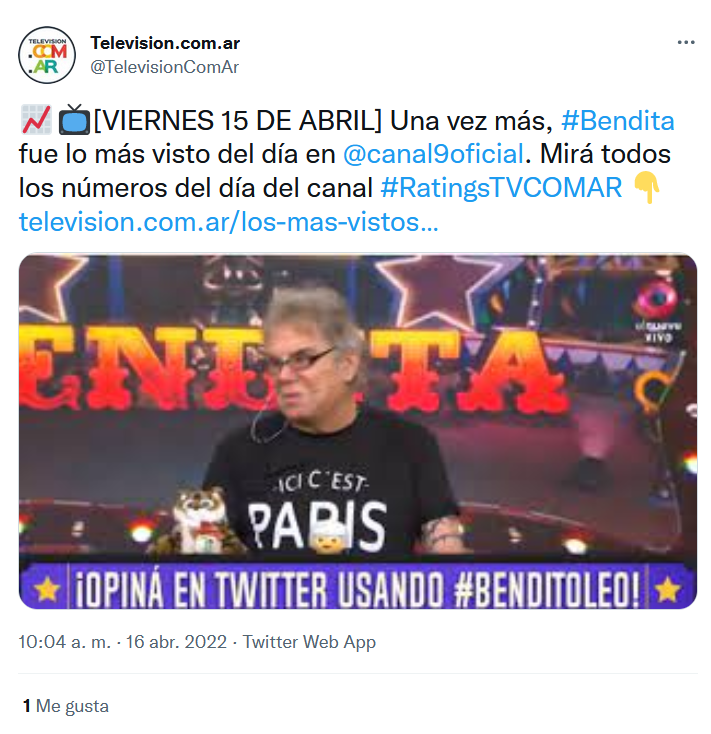Open the #Bendita hashtag link
This screenshot has width=711, height=734.
coord(617,121)
